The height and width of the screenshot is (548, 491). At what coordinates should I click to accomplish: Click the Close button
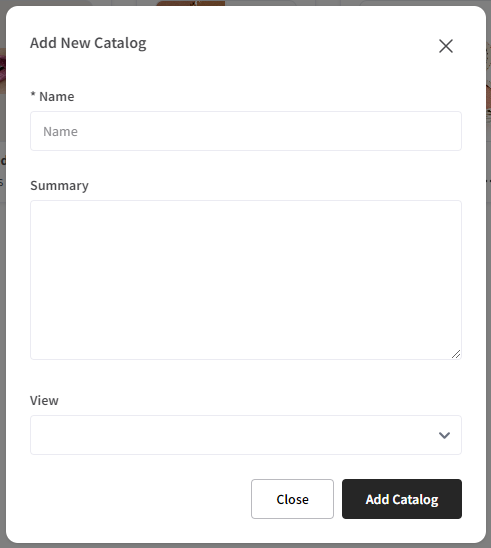tap(292, 499)
